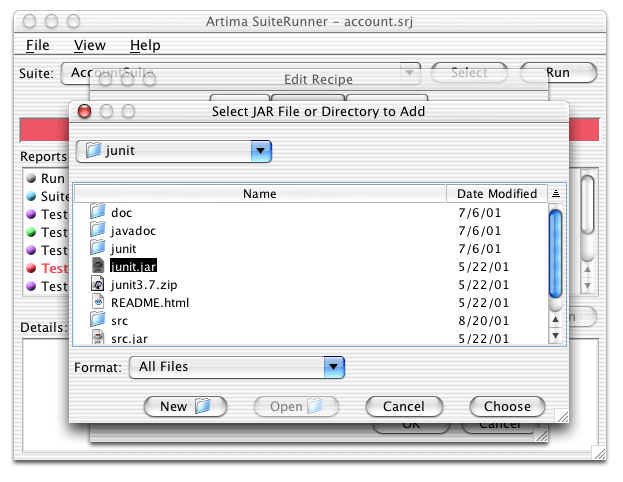
Task: Click the green Test report bullet icon
Action: point(31,232)
